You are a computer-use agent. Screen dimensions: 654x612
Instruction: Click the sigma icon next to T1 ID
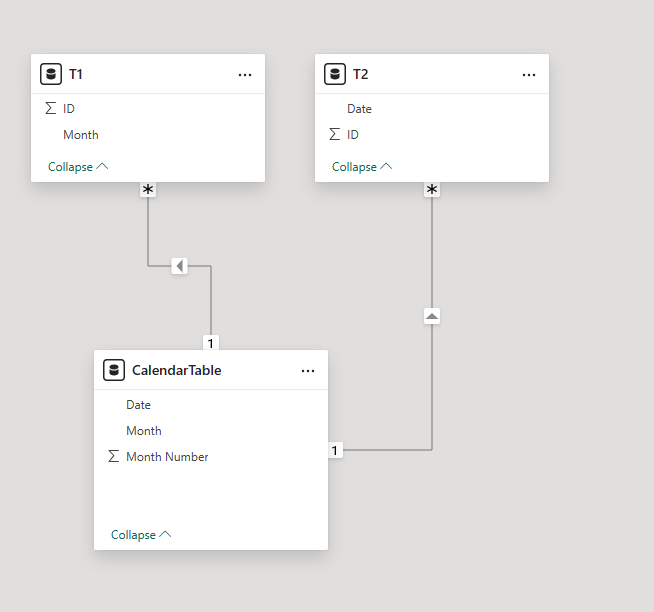point(50,108)
